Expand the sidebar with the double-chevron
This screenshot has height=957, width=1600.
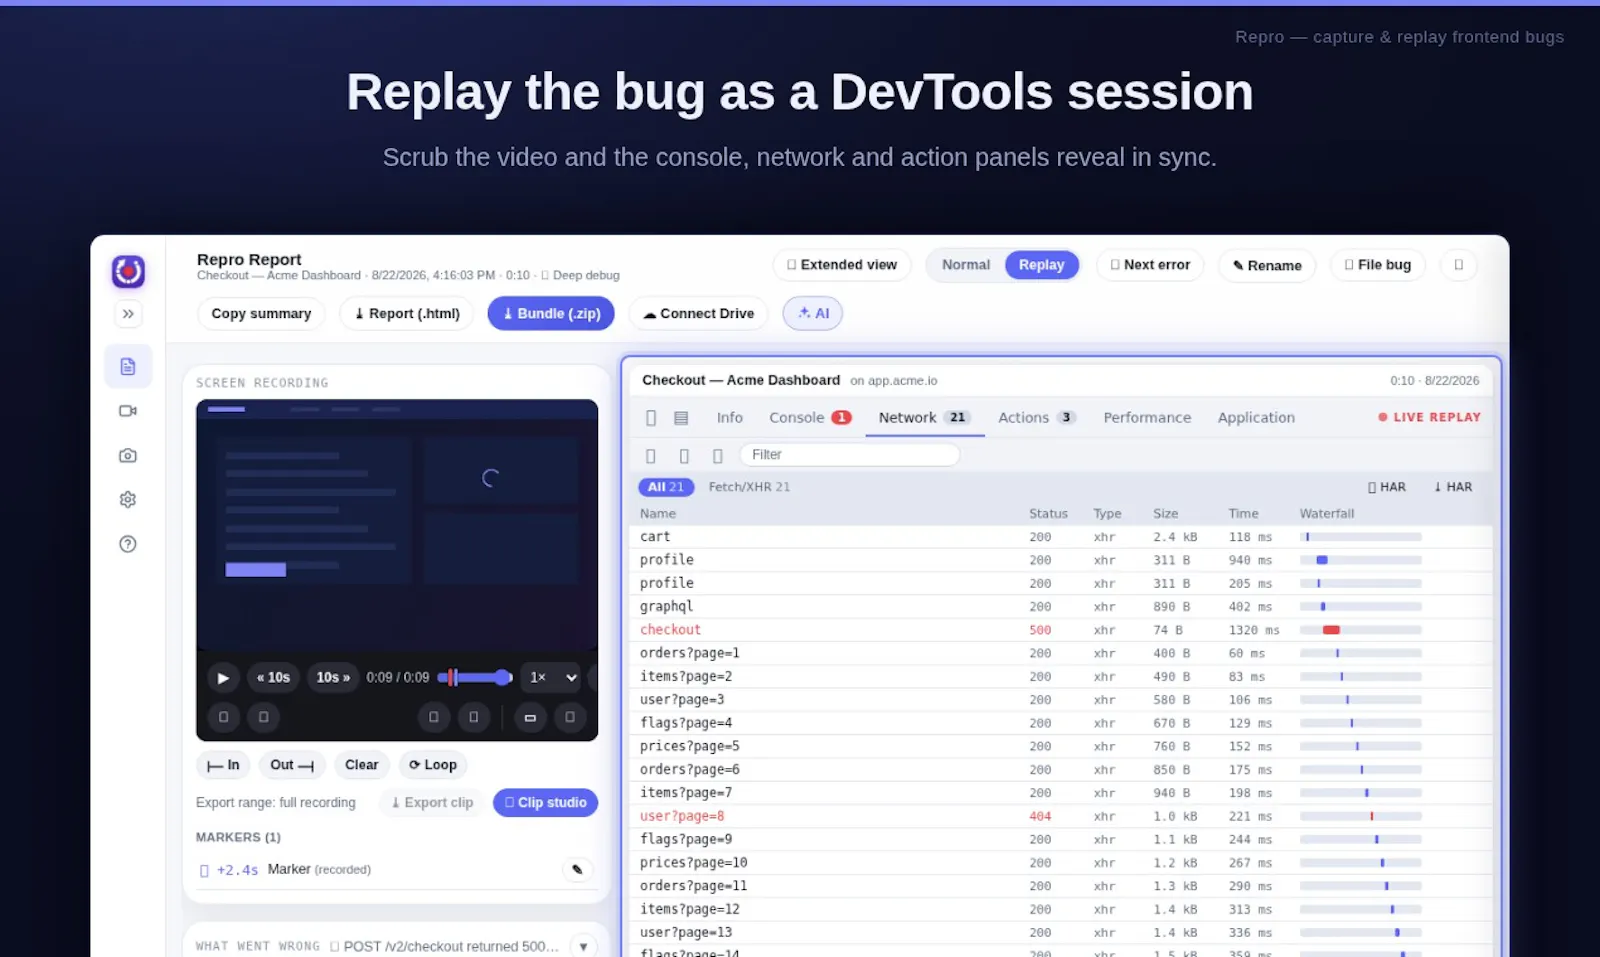(x=128, y=314)
